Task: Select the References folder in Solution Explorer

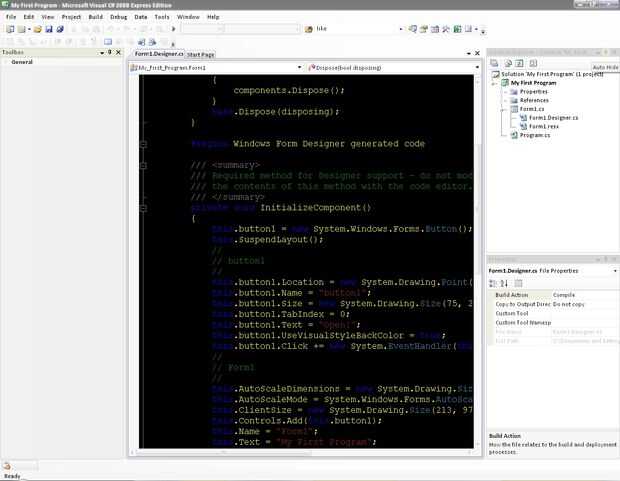Action: pyautogui.click(x=533, y=100)
